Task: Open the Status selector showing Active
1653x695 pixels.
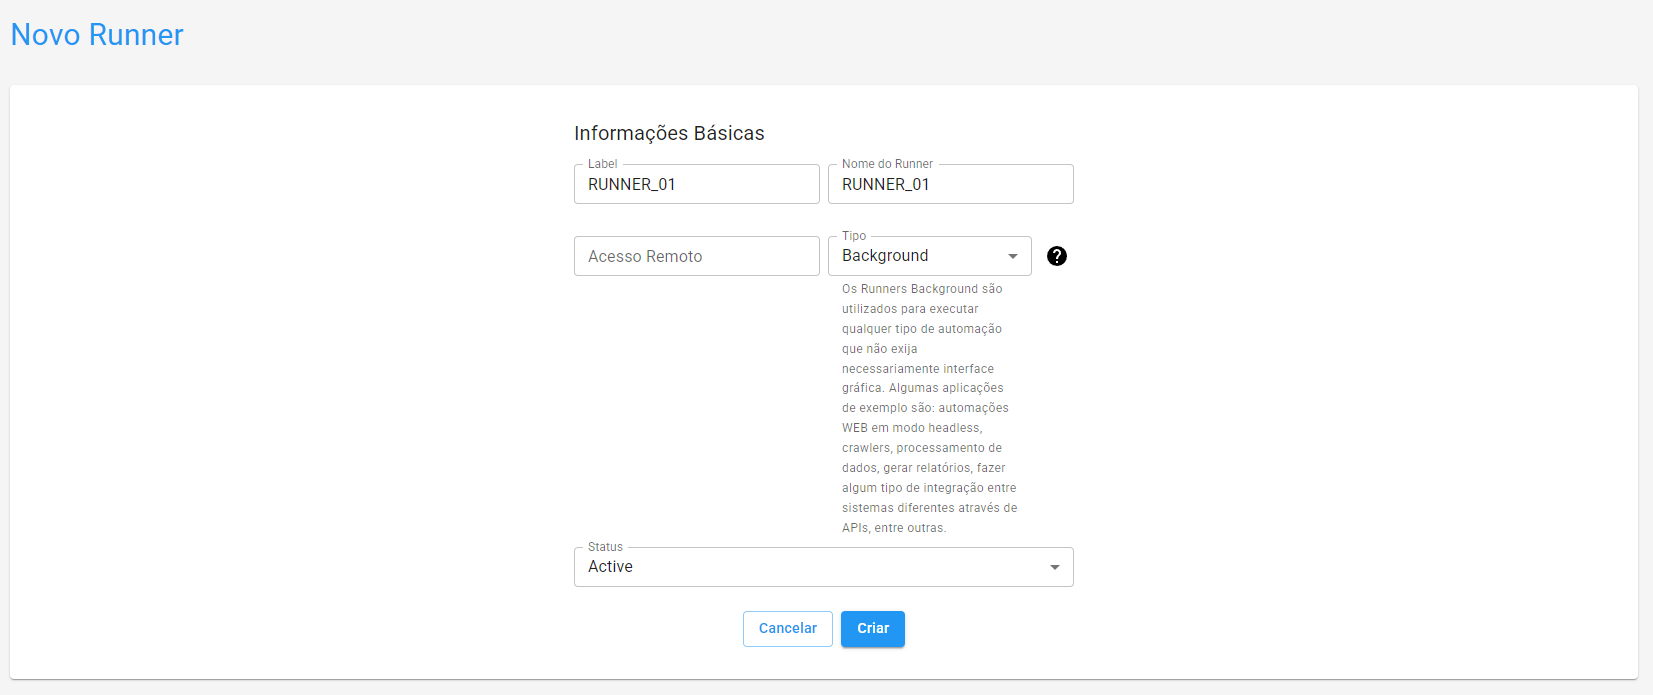Action: coord(810,567)
